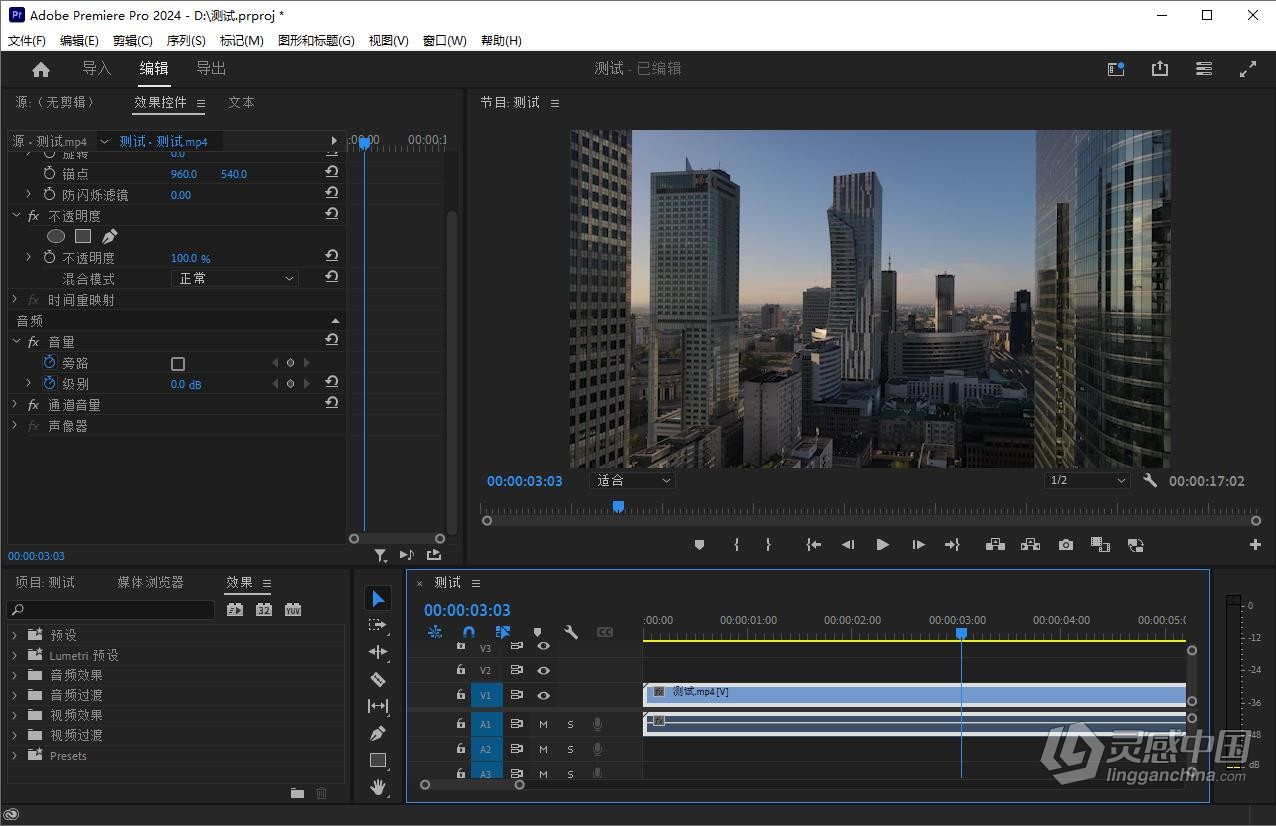The width and height of the screenshot is (1276, 826).
Task: Open Program monitor settings wrench
Action: click(x=1150, y=481)
